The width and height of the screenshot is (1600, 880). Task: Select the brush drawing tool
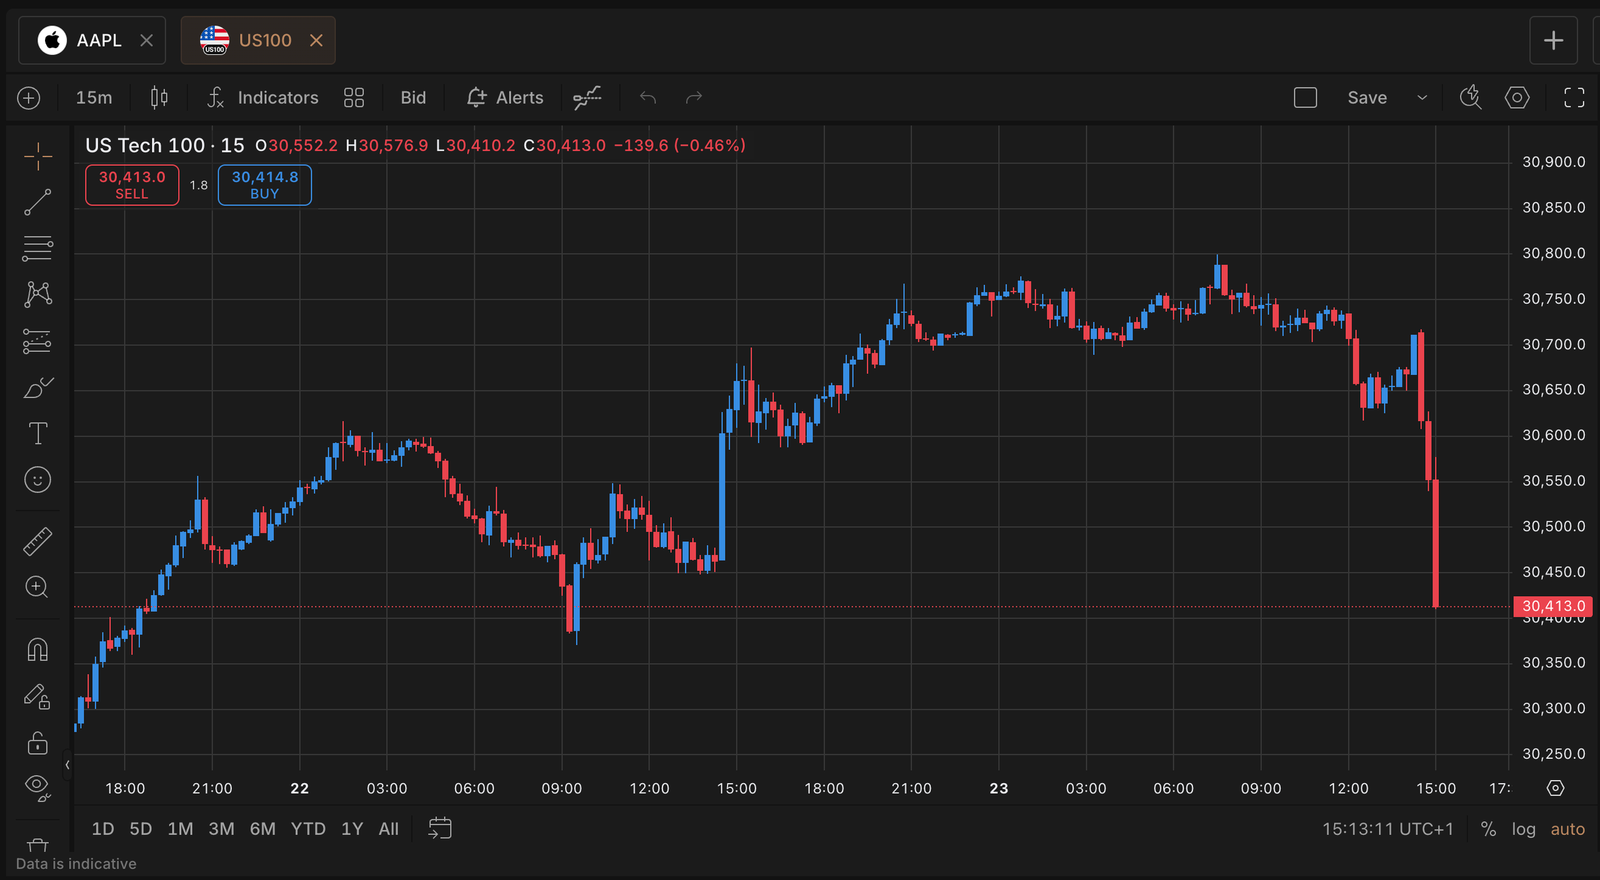[38, 387]
